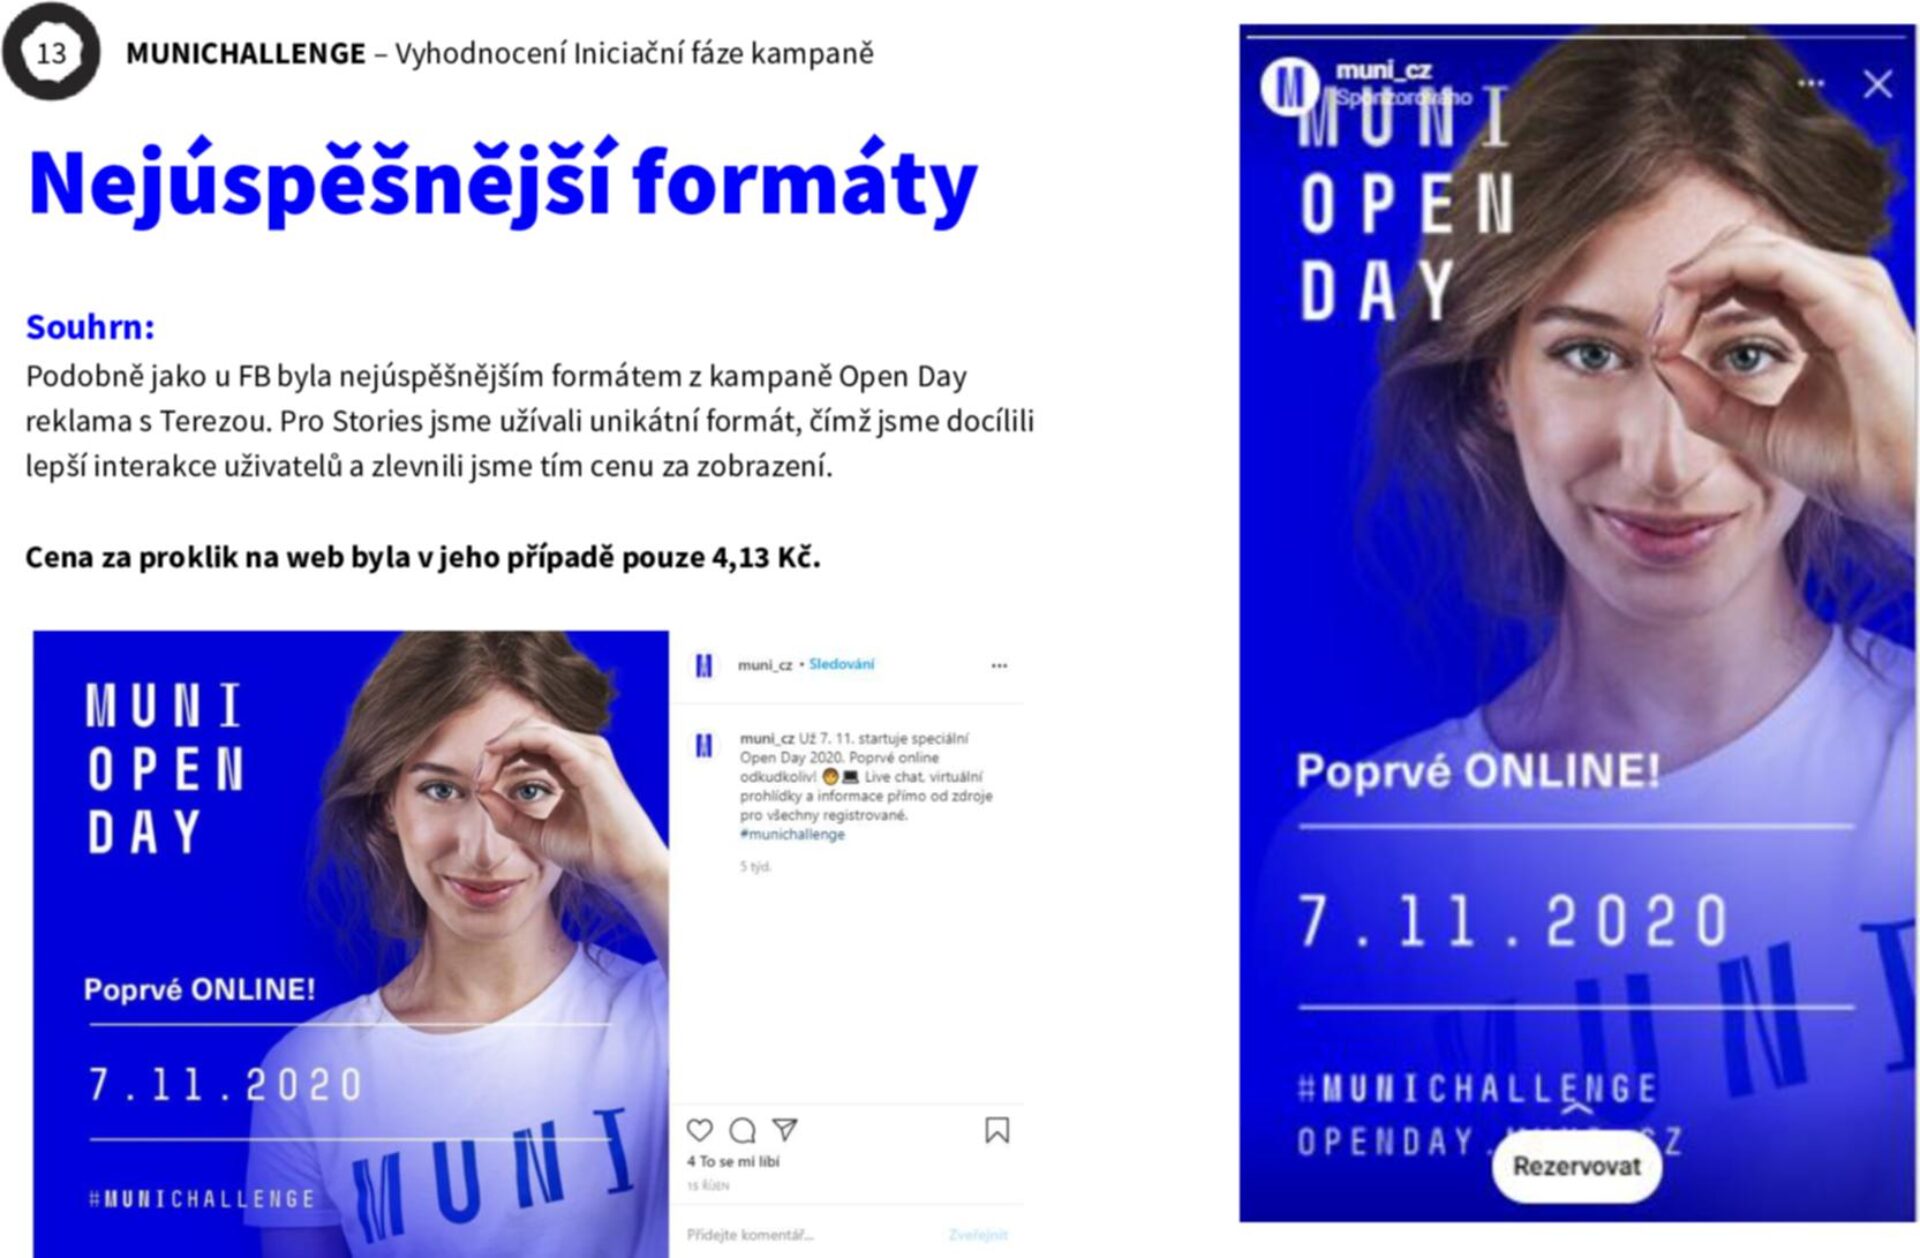Click the Přidejte komentář input field

point(750,1235)
